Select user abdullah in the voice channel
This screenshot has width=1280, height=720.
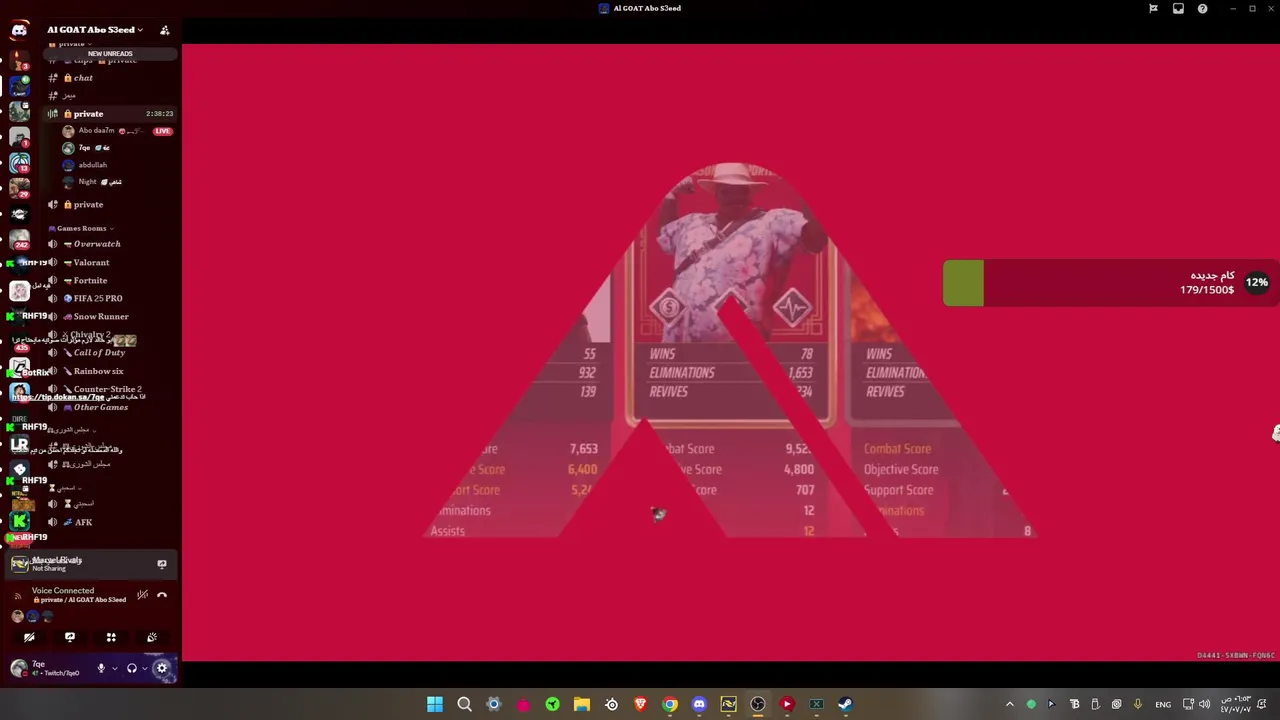(x=117, y=165)
